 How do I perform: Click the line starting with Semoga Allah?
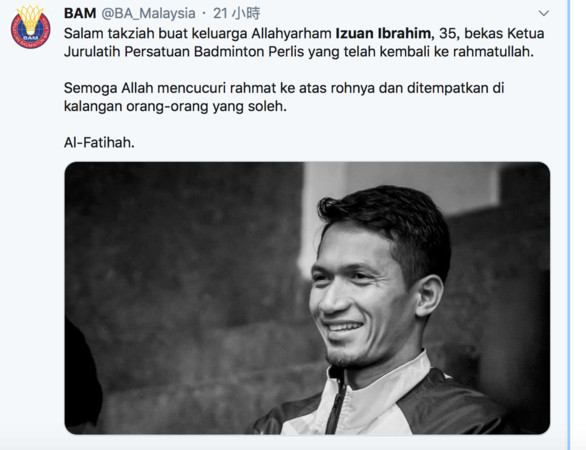pos(284,88)
